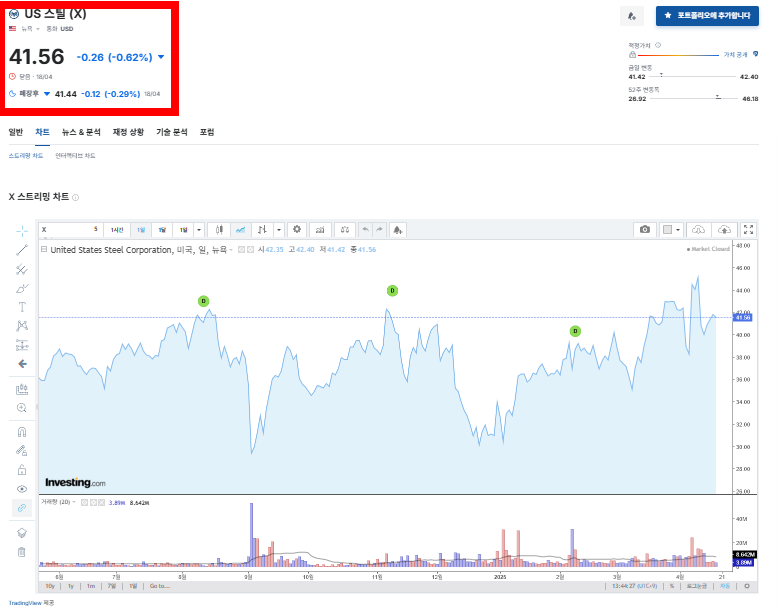Select the text annotation tool
Screen dimensions: 777x606
pyautogui.click(x=22, y=307)
